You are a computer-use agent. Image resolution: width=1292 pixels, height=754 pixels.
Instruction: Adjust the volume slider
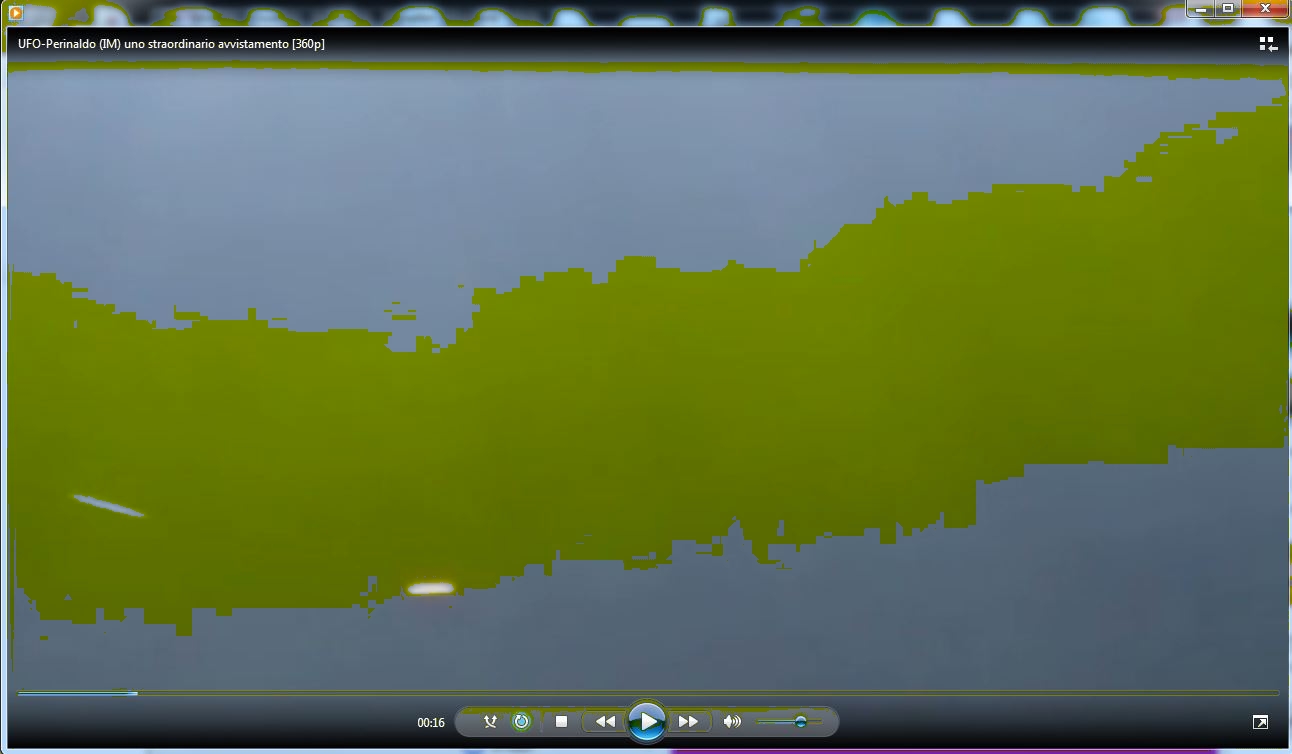click(790, 721)
